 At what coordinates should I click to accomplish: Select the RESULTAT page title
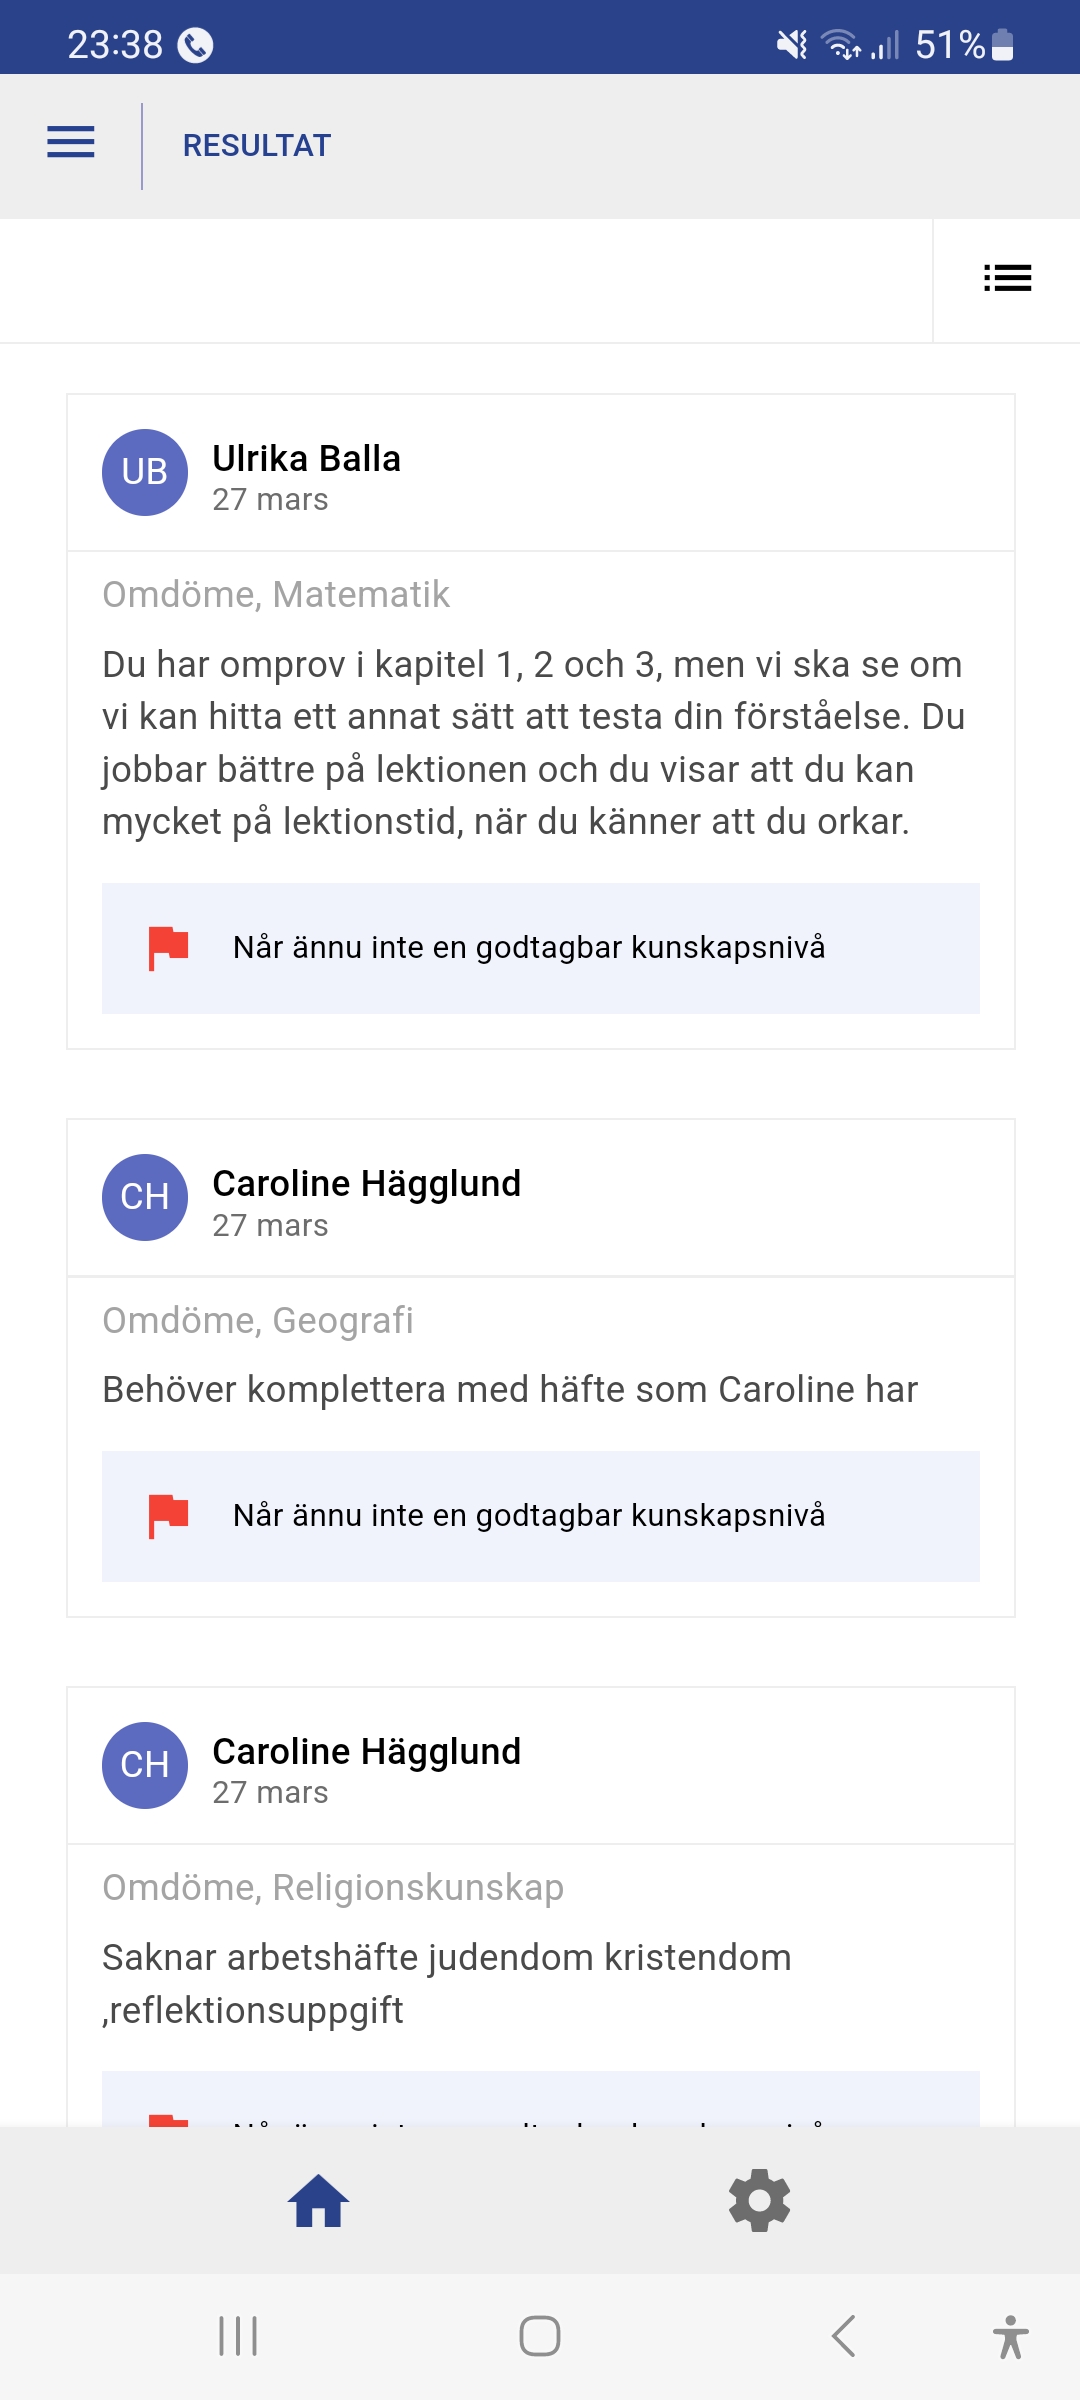click(256, 146)
